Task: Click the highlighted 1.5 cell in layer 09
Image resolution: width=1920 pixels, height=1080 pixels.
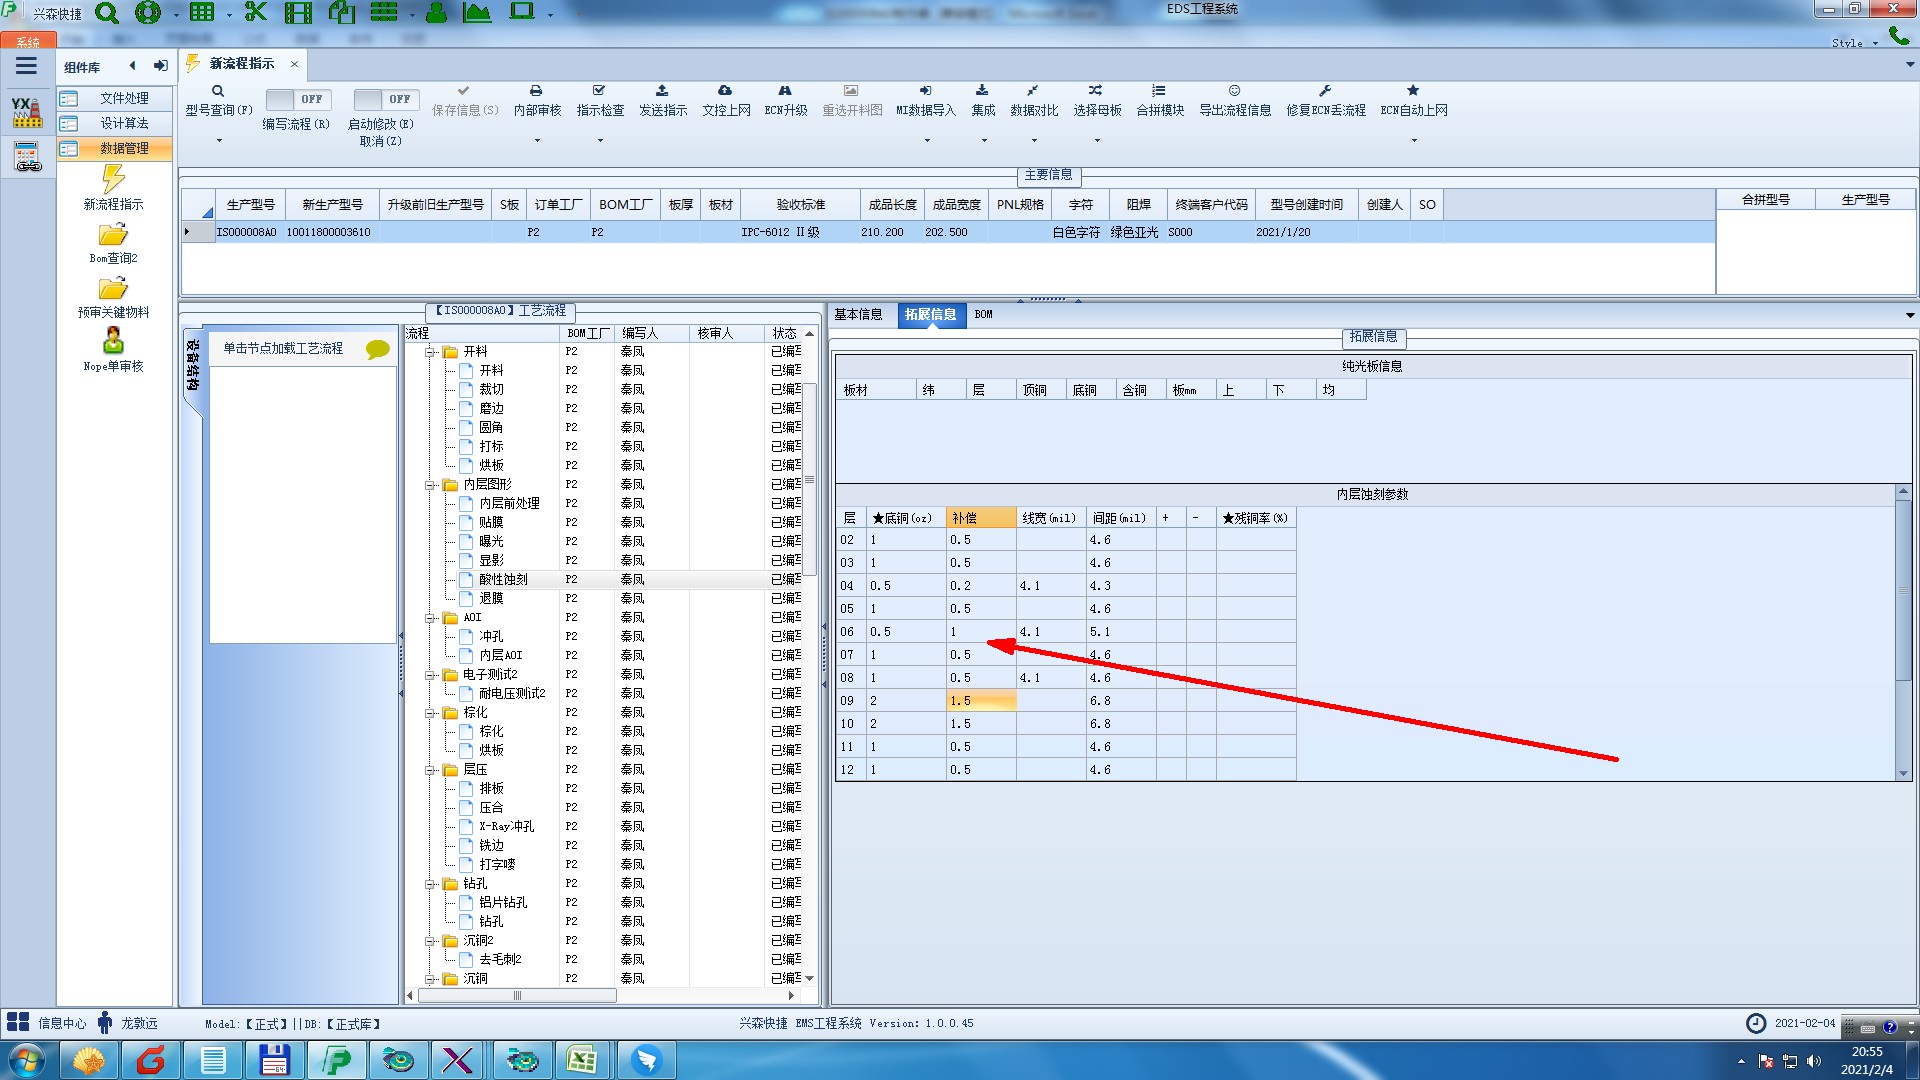Action: point(981,701)
